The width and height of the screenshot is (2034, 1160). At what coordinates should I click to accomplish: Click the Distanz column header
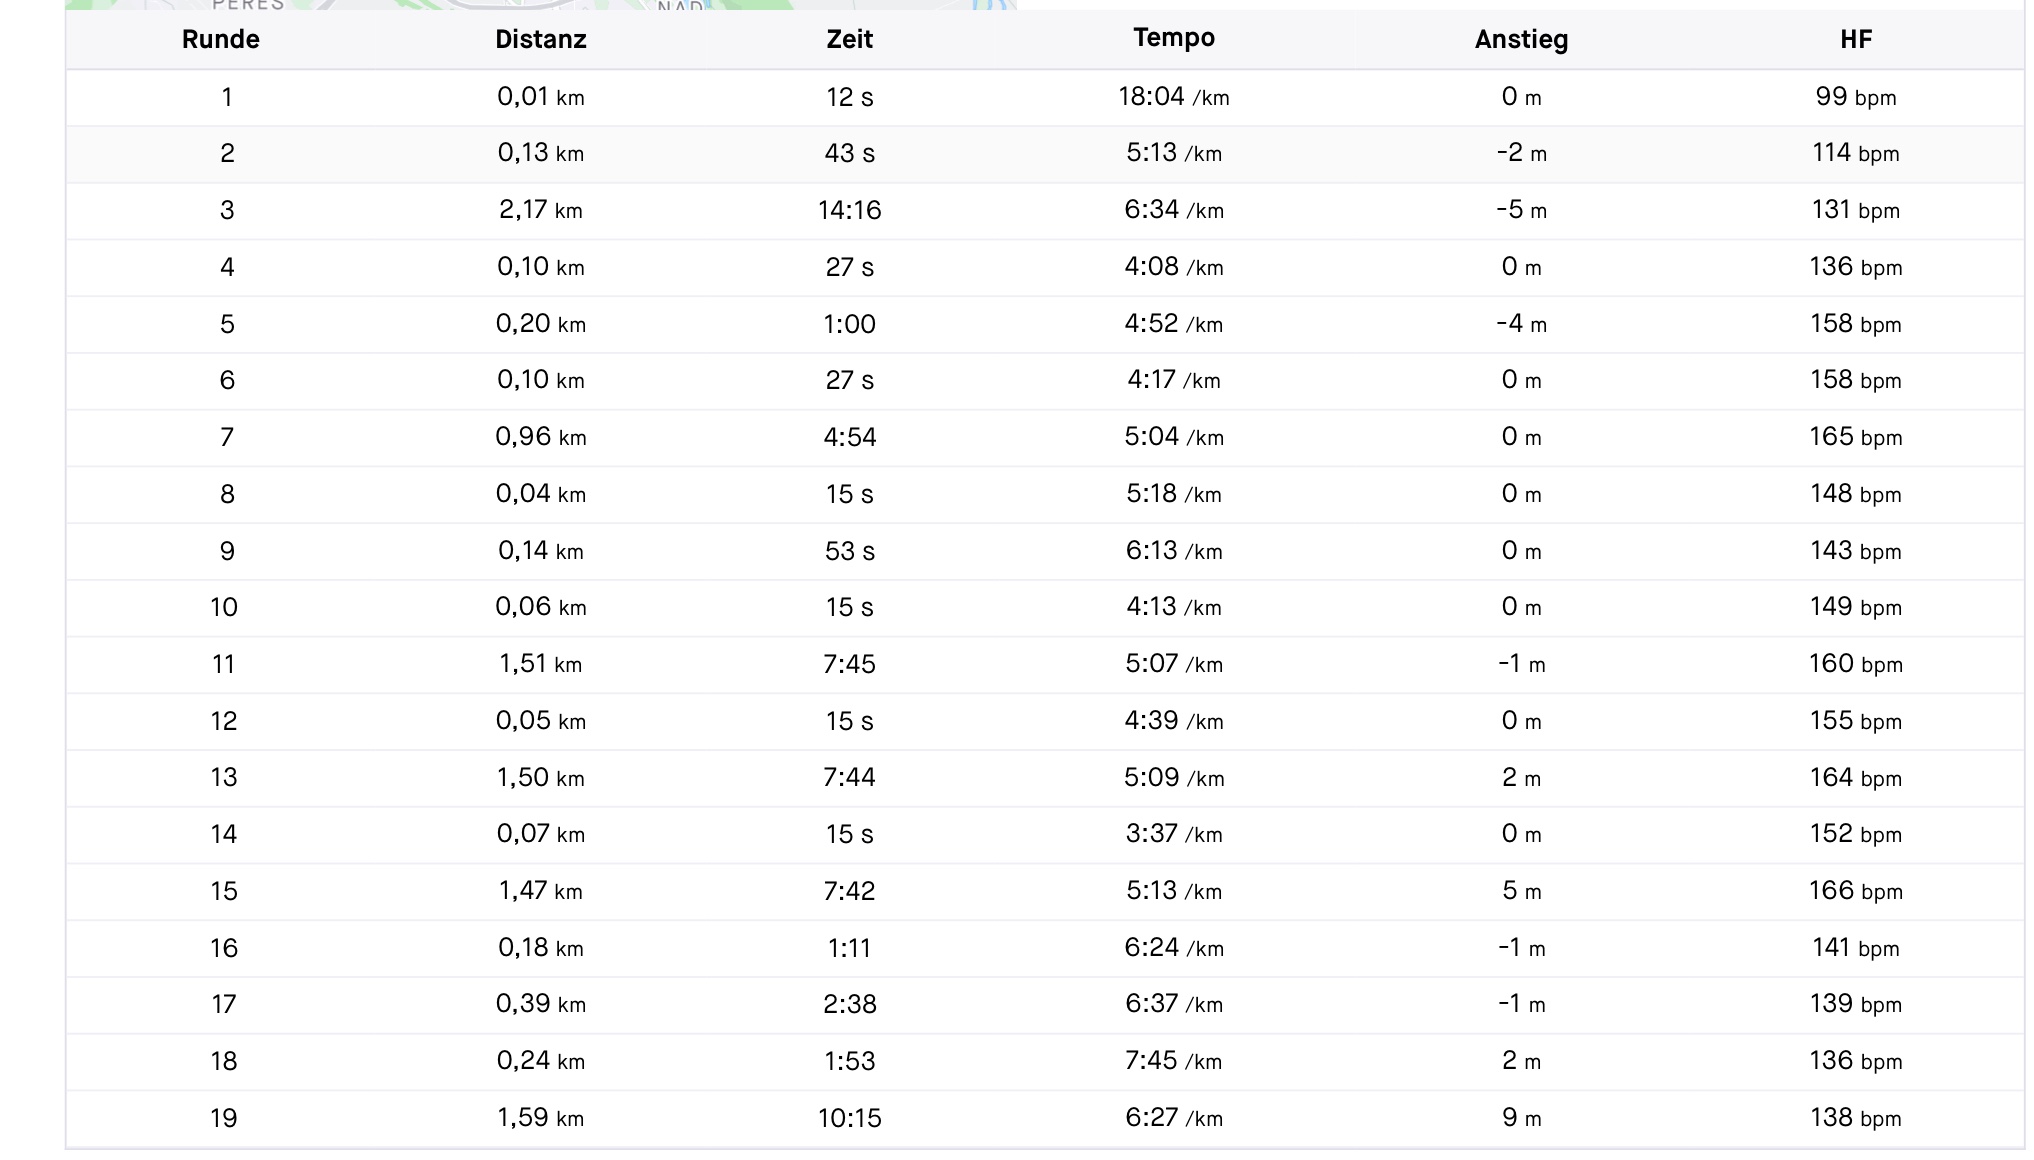[x=540, y=40]
